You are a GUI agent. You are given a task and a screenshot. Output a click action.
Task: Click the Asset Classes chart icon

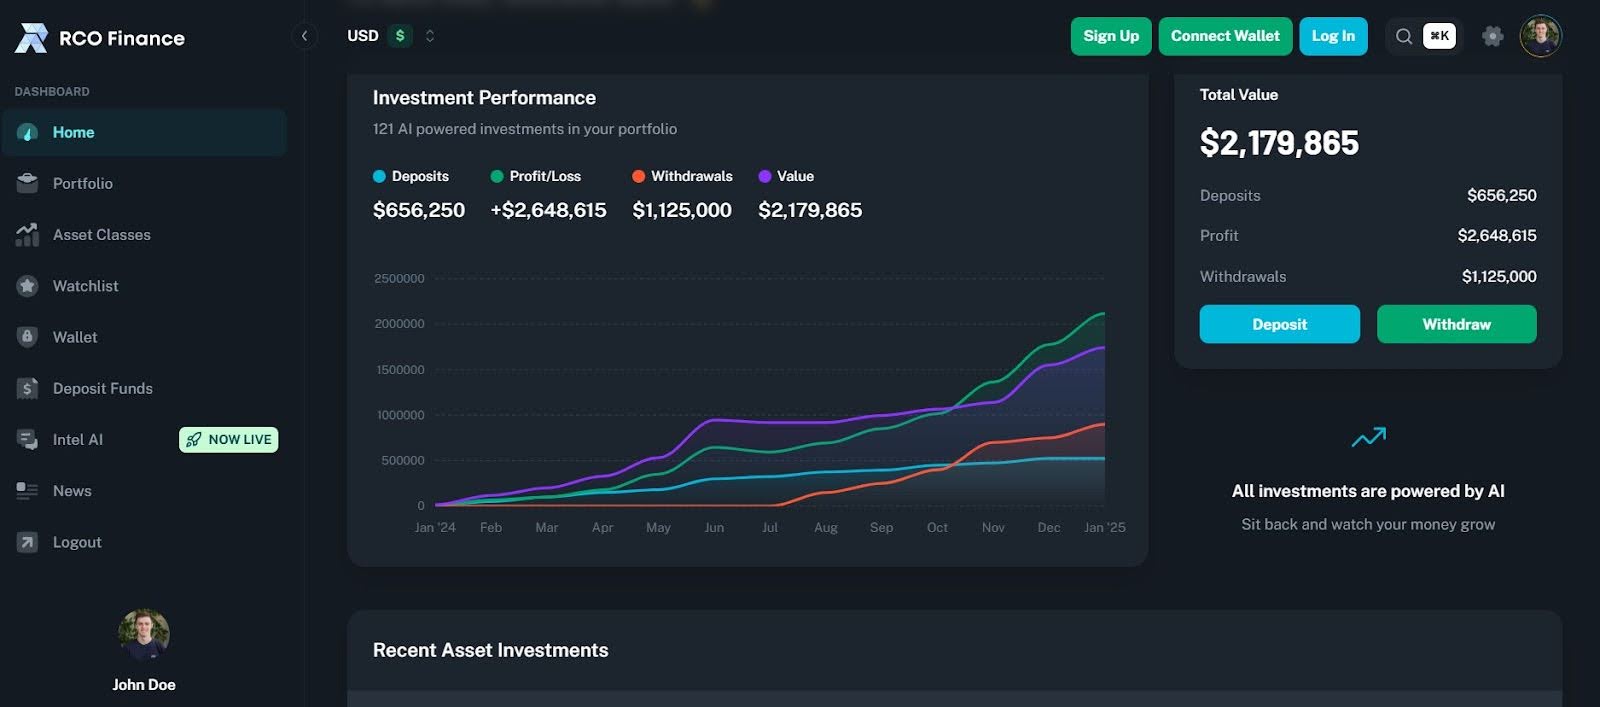pos(27,234)
